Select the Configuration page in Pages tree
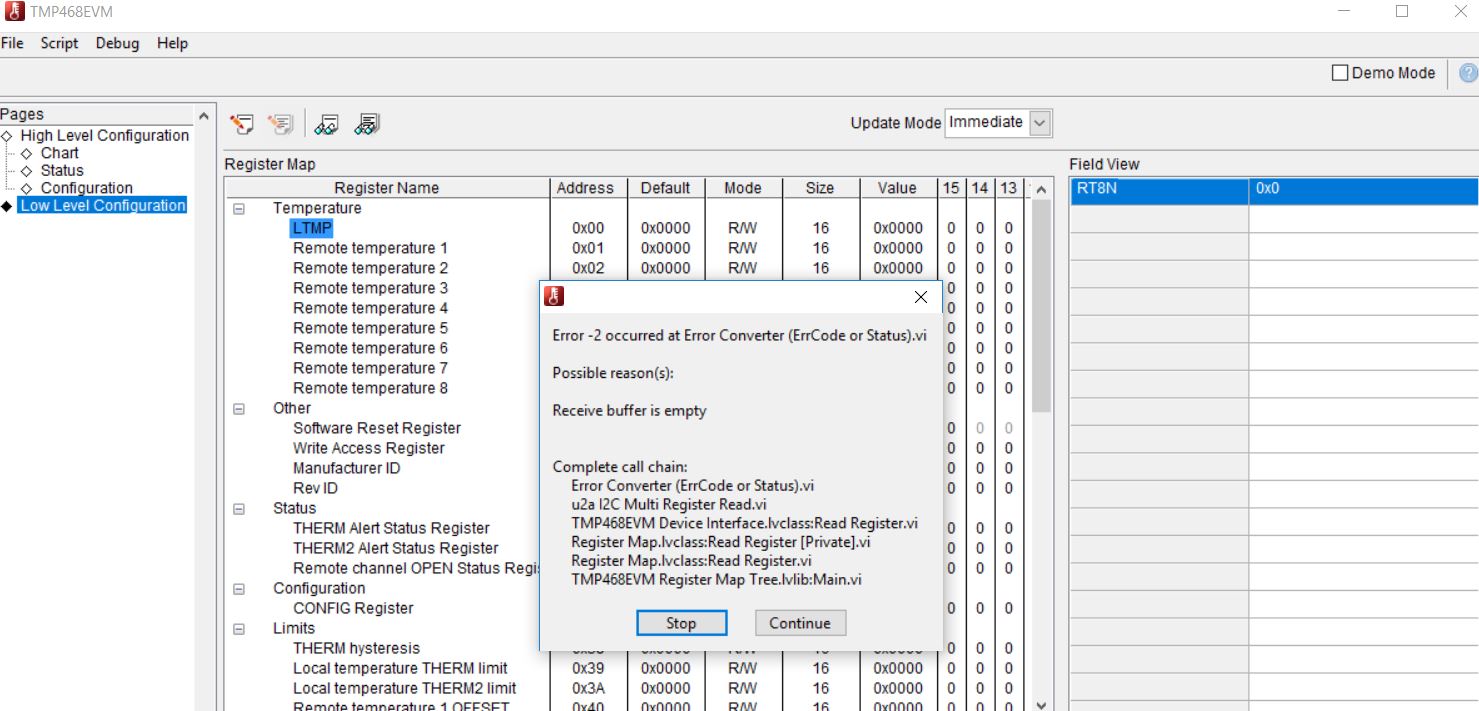The height and width of the screenshot is (711, 1479). pos(86,188)
